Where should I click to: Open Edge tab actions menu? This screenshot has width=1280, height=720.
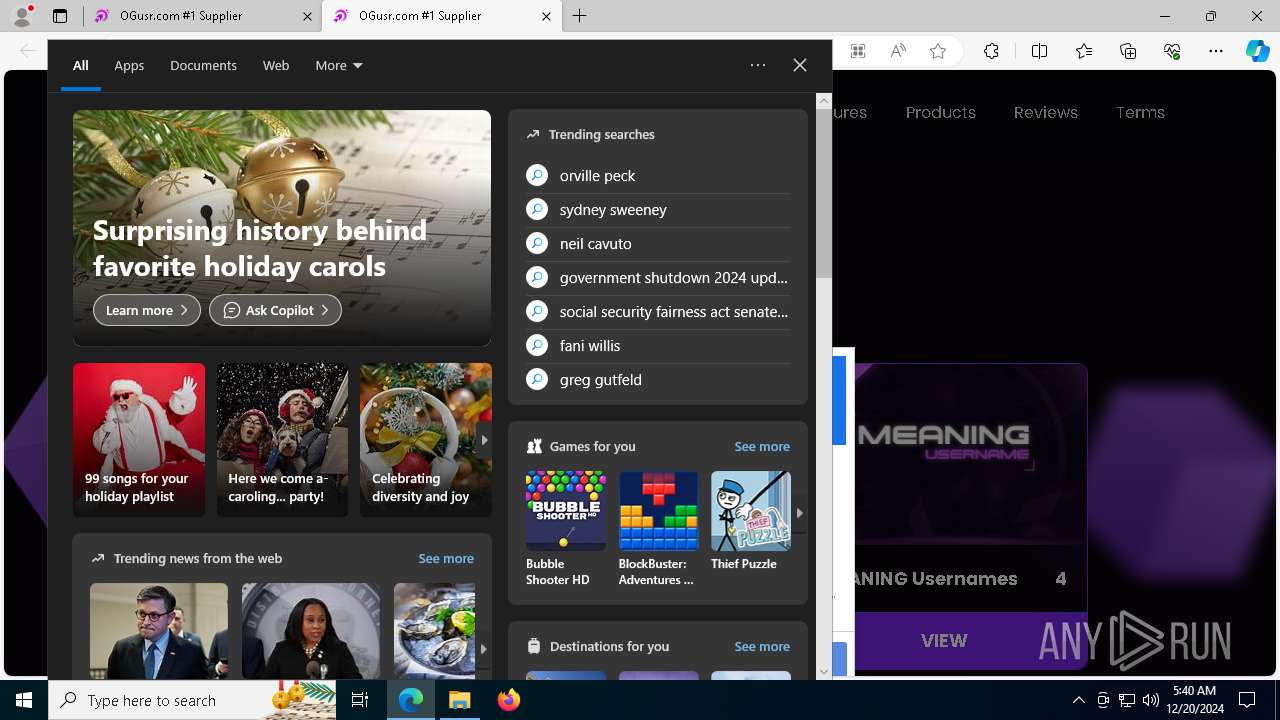60,16
